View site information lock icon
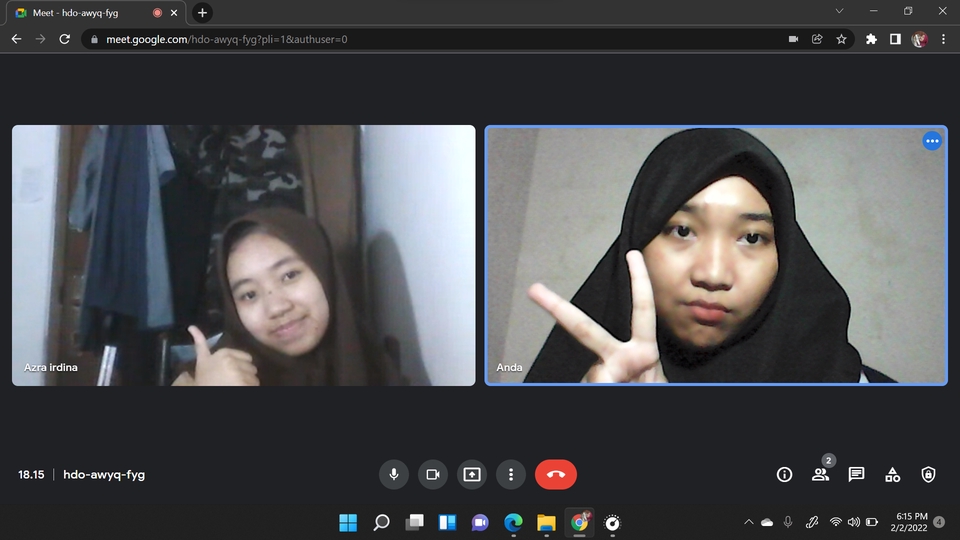 click(94, 39)
